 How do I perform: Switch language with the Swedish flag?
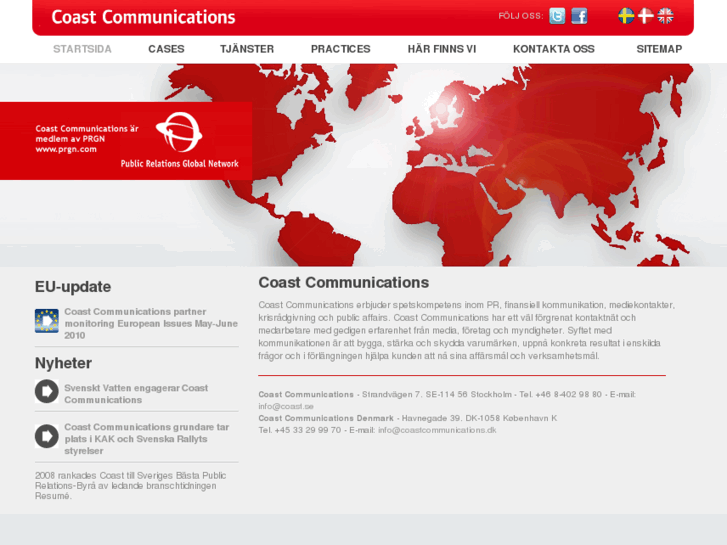point(626,16)
